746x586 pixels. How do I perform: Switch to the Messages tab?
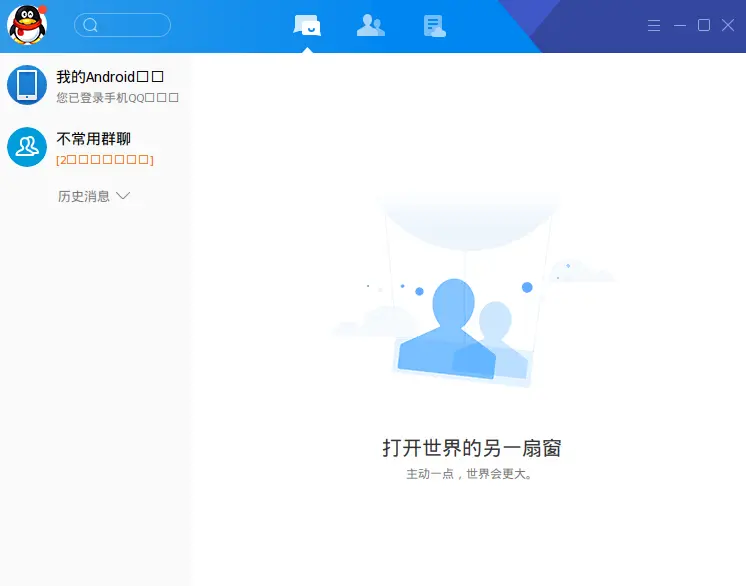coord(307,26)
